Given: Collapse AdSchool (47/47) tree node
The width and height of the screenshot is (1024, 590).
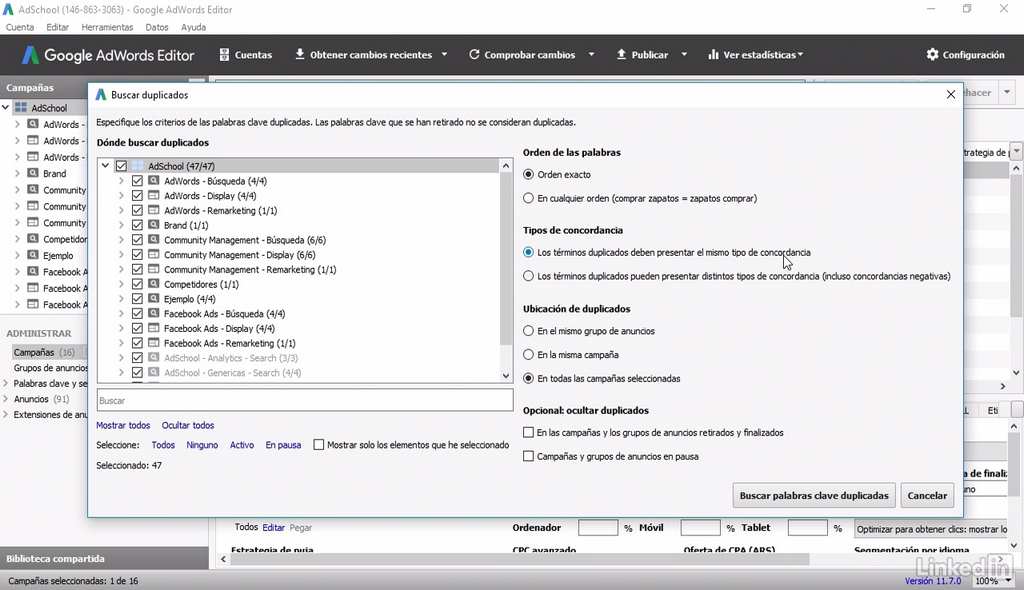Looking at the screenshot, I should [105, 166].
